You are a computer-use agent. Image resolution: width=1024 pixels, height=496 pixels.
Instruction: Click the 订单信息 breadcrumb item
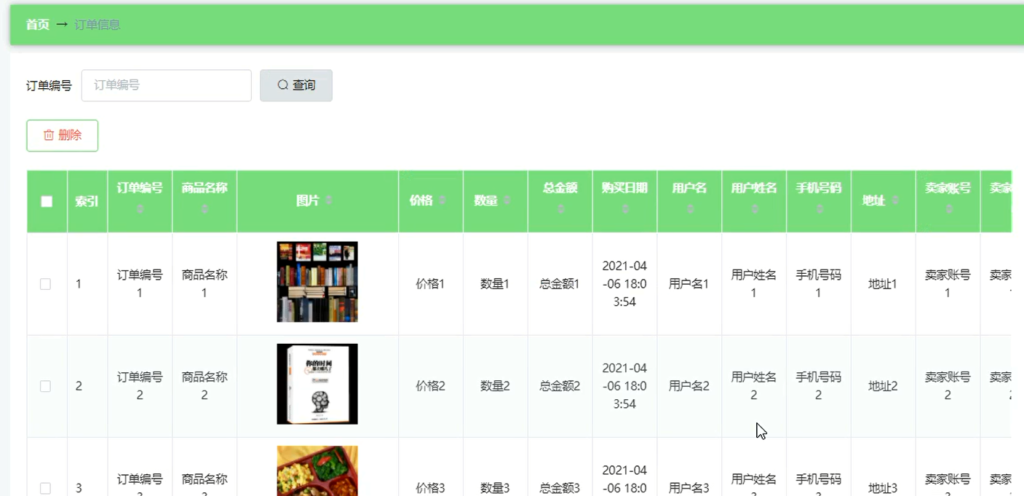coord(97,25)
